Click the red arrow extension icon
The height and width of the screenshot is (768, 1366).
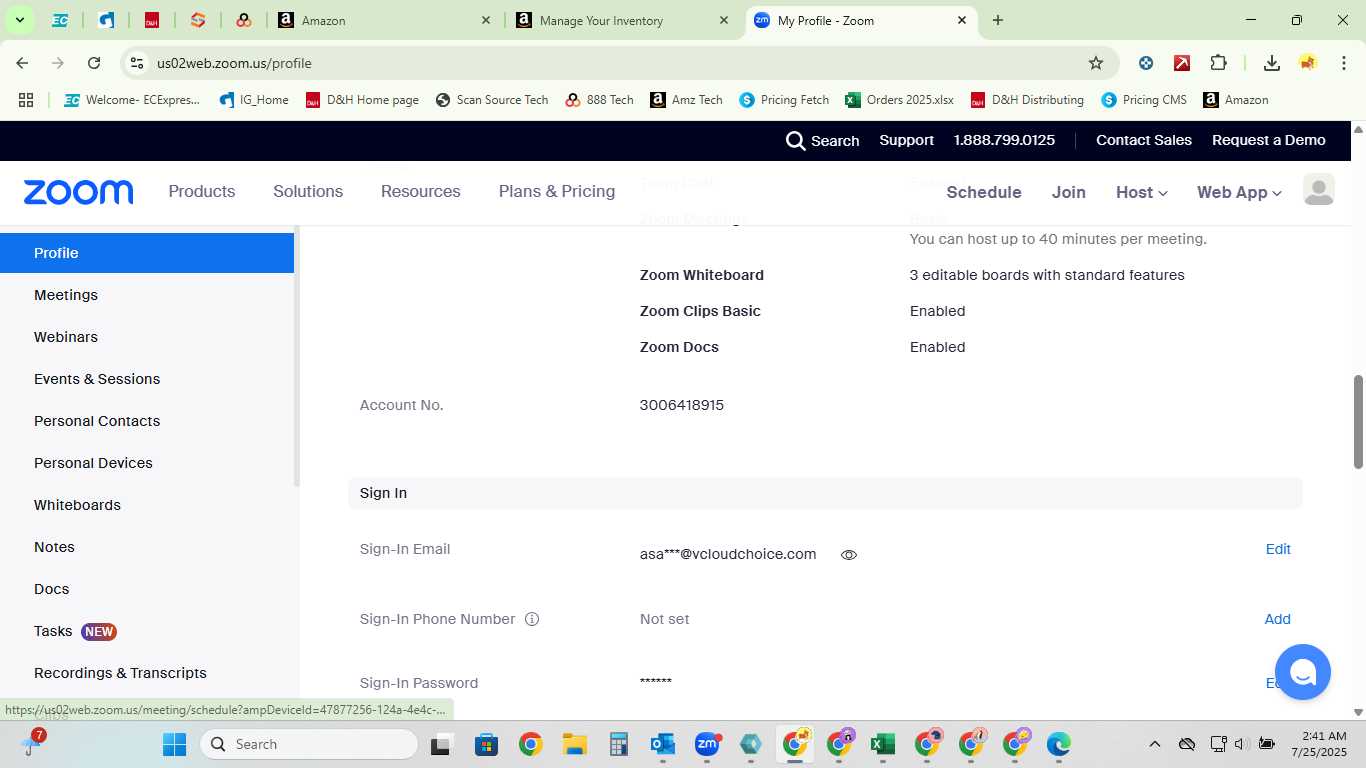pyautogui.click(x=1182, y=63)
